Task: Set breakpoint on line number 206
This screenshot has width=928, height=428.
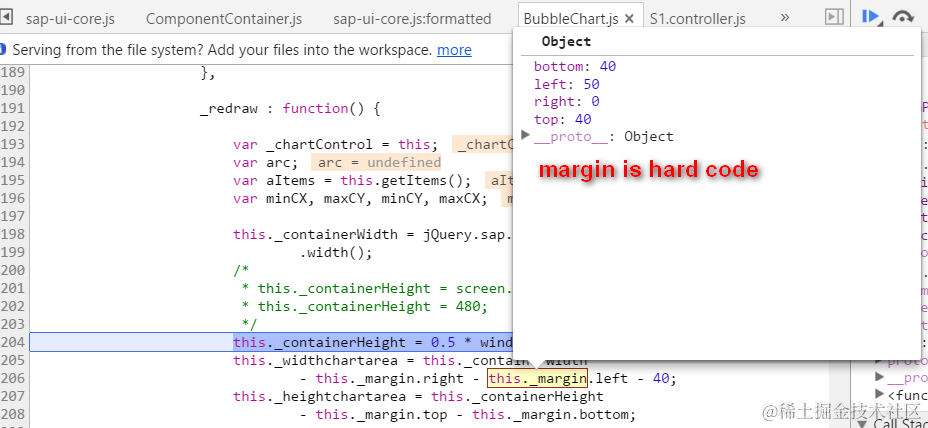Action: pos(12,378)
